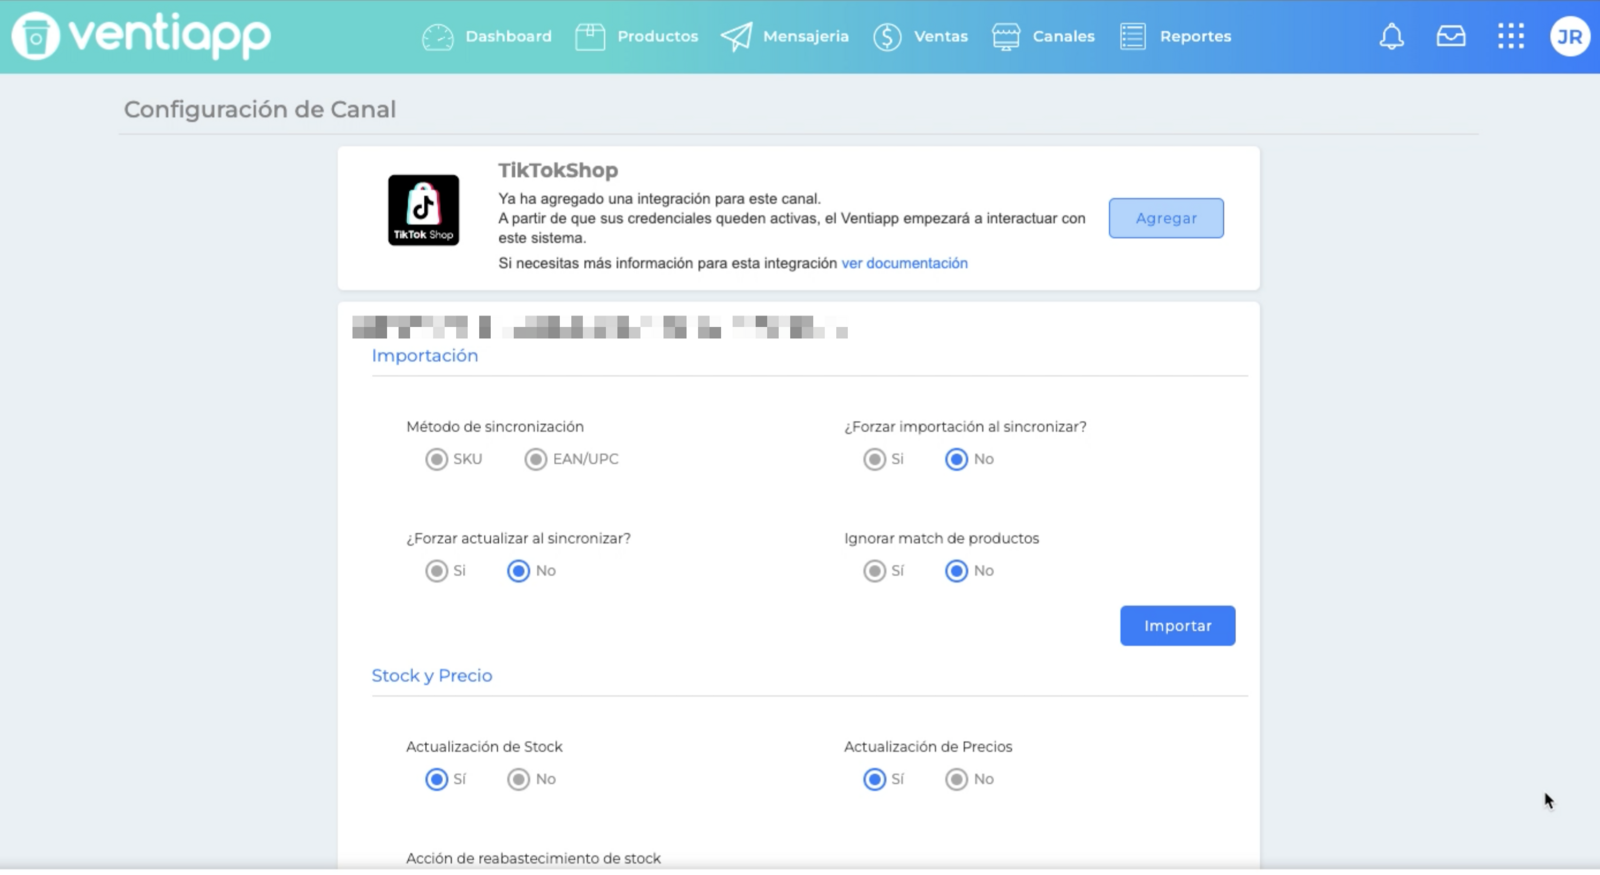Select No for Forzar importación al sincronizar
Screen dimensions: 1600x875
(x=957, y=459)
